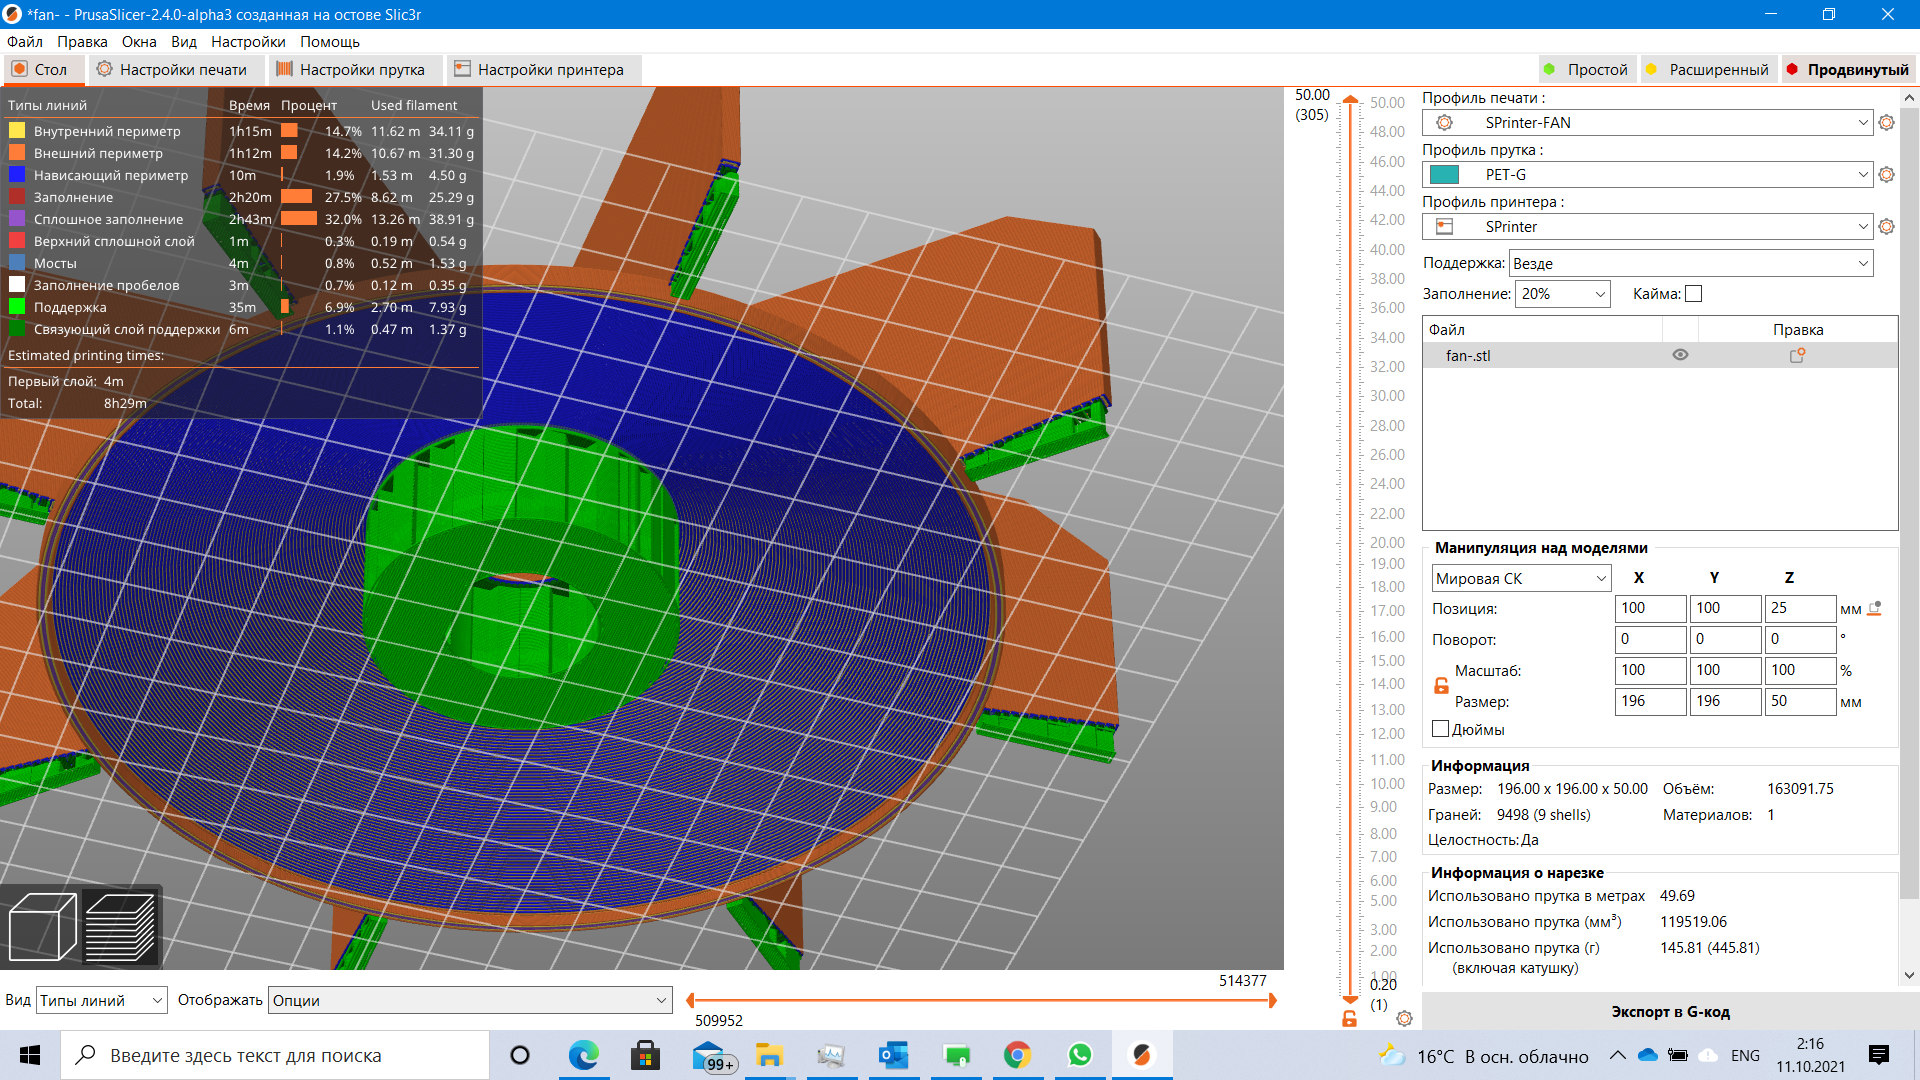This screenshot has height=1080, width=1920.
Task: Open the Окна menu
Action: click(x=139, y=42)
